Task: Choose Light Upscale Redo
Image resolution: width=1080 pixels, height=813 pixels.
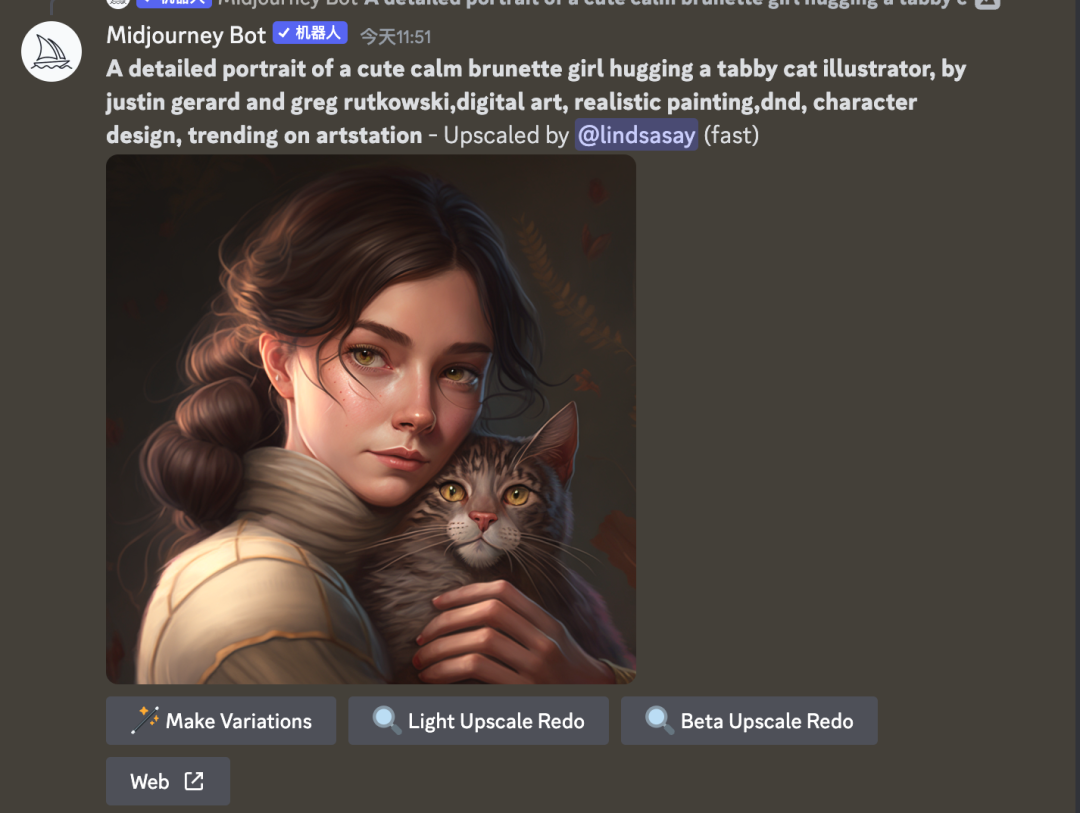Action: (478, 721)
